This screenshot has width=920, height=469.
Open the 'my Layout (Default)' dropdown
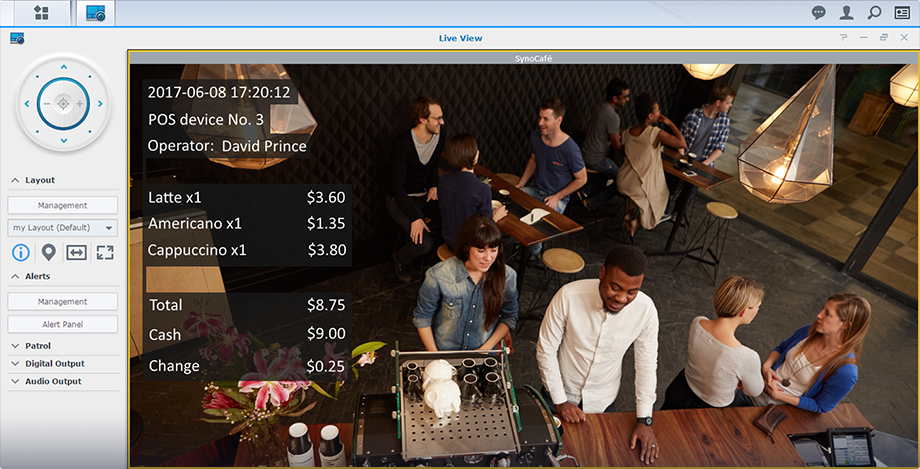(63, 228)
